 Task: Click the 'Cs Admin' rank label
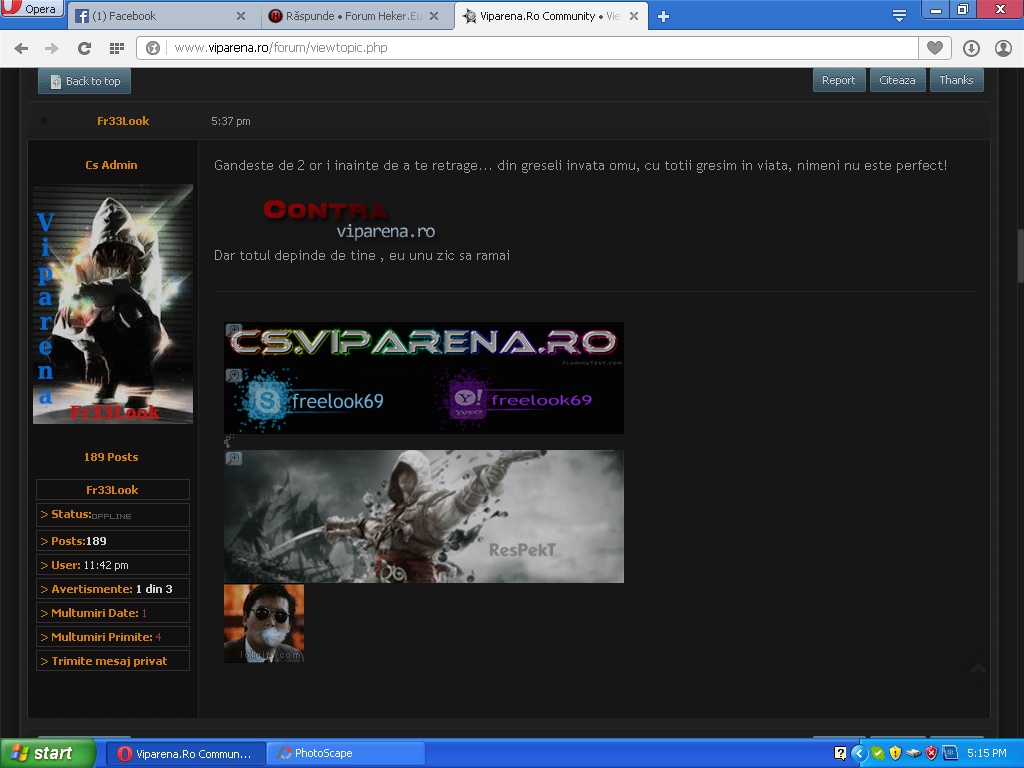(111, 165)
